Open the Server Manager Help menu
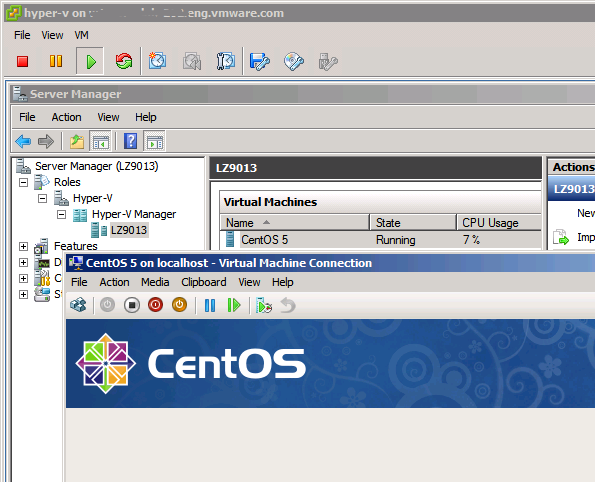 (146, 117)
